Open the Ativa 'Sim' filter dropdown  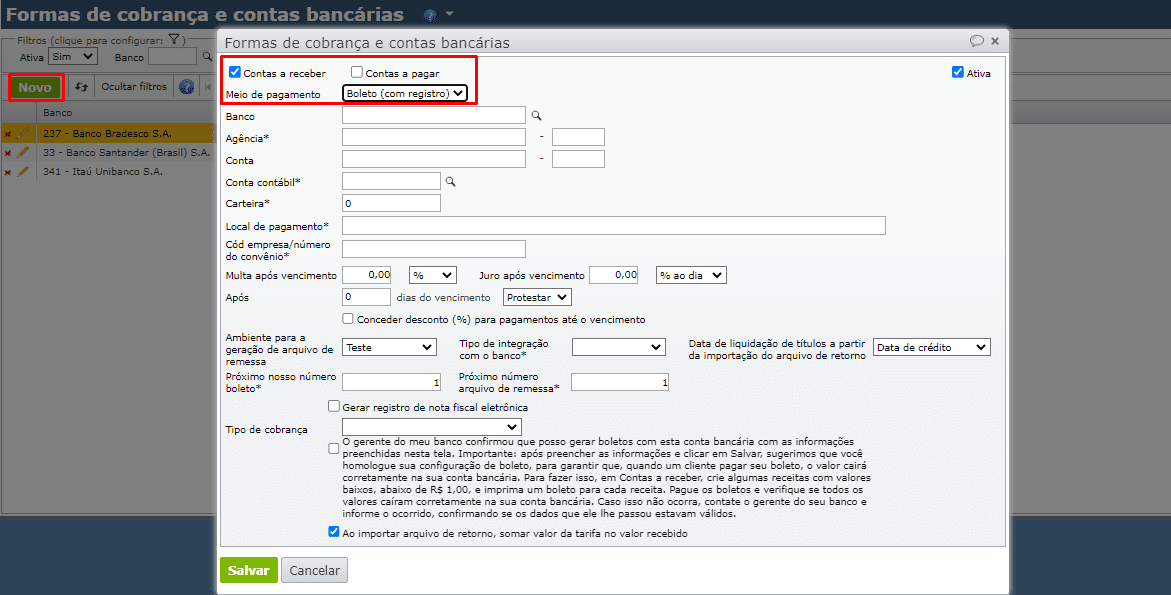[x=72, y=56]
